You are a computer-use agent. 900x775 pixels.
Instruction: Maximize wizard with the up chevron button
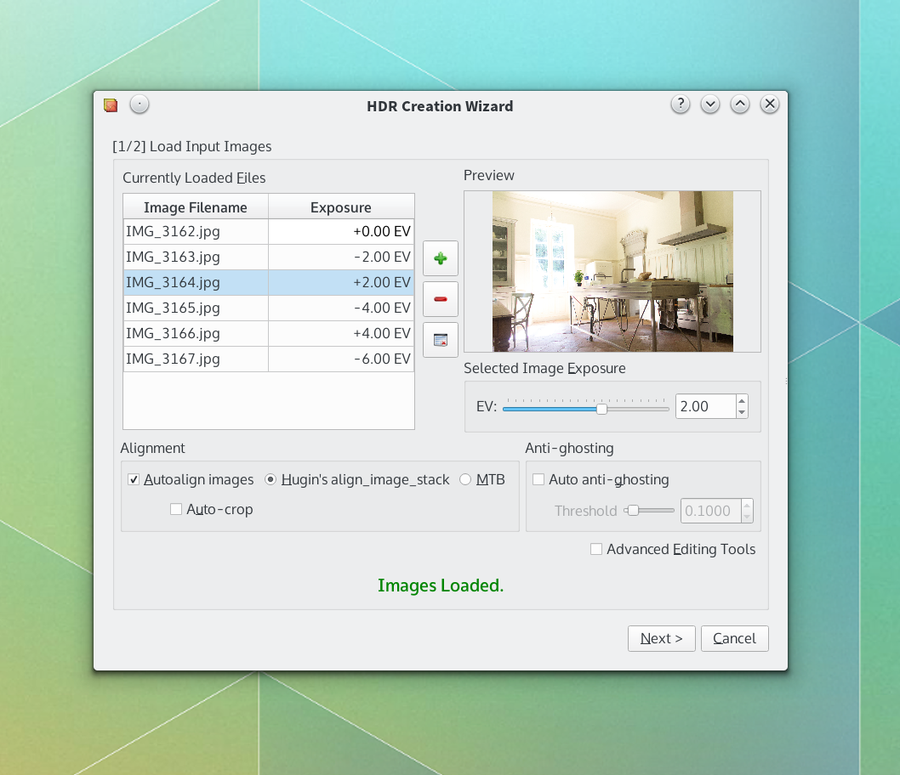click(740, 104)
